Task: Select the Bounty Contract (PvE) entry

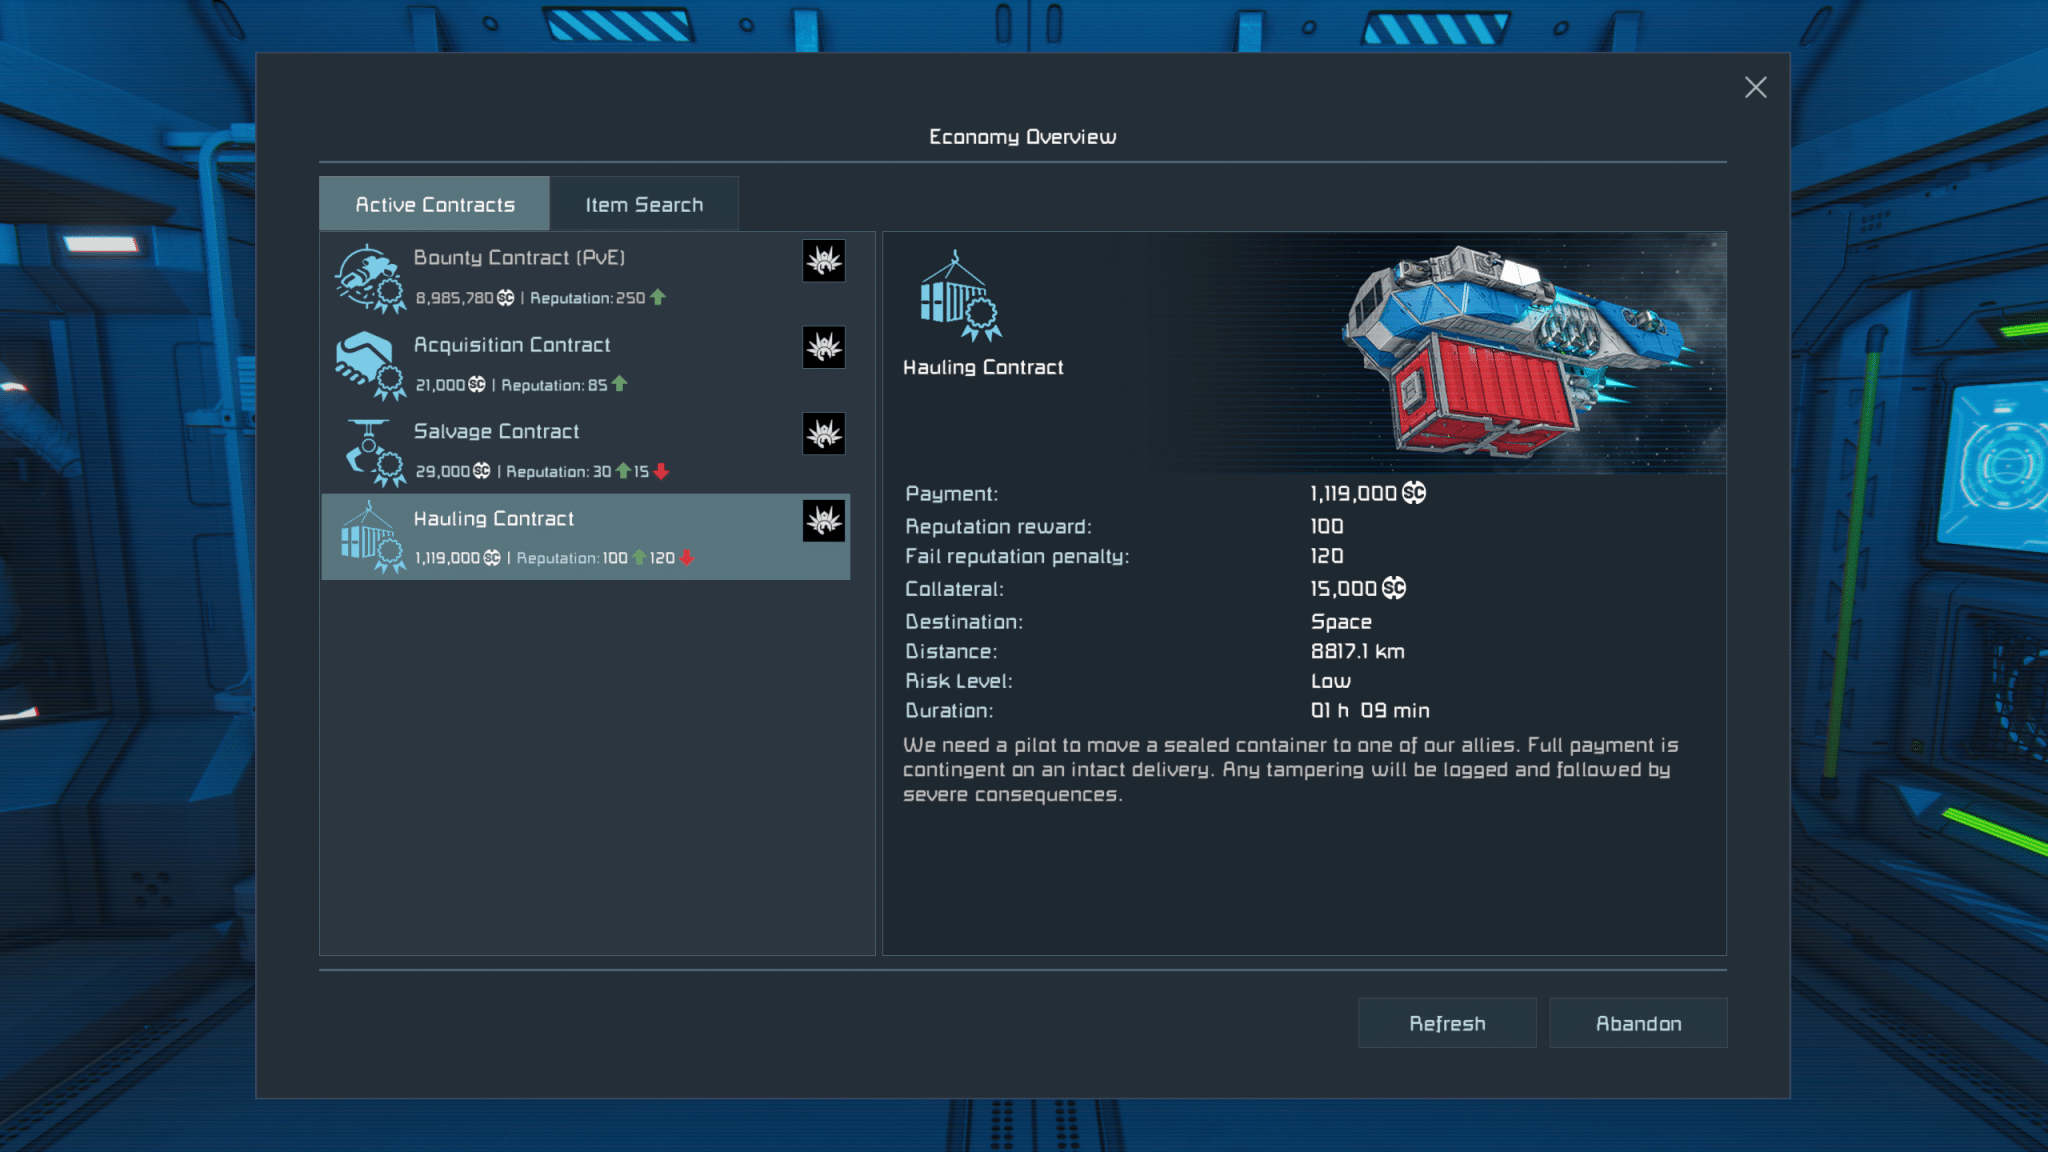Action: (x=586, y=277)
